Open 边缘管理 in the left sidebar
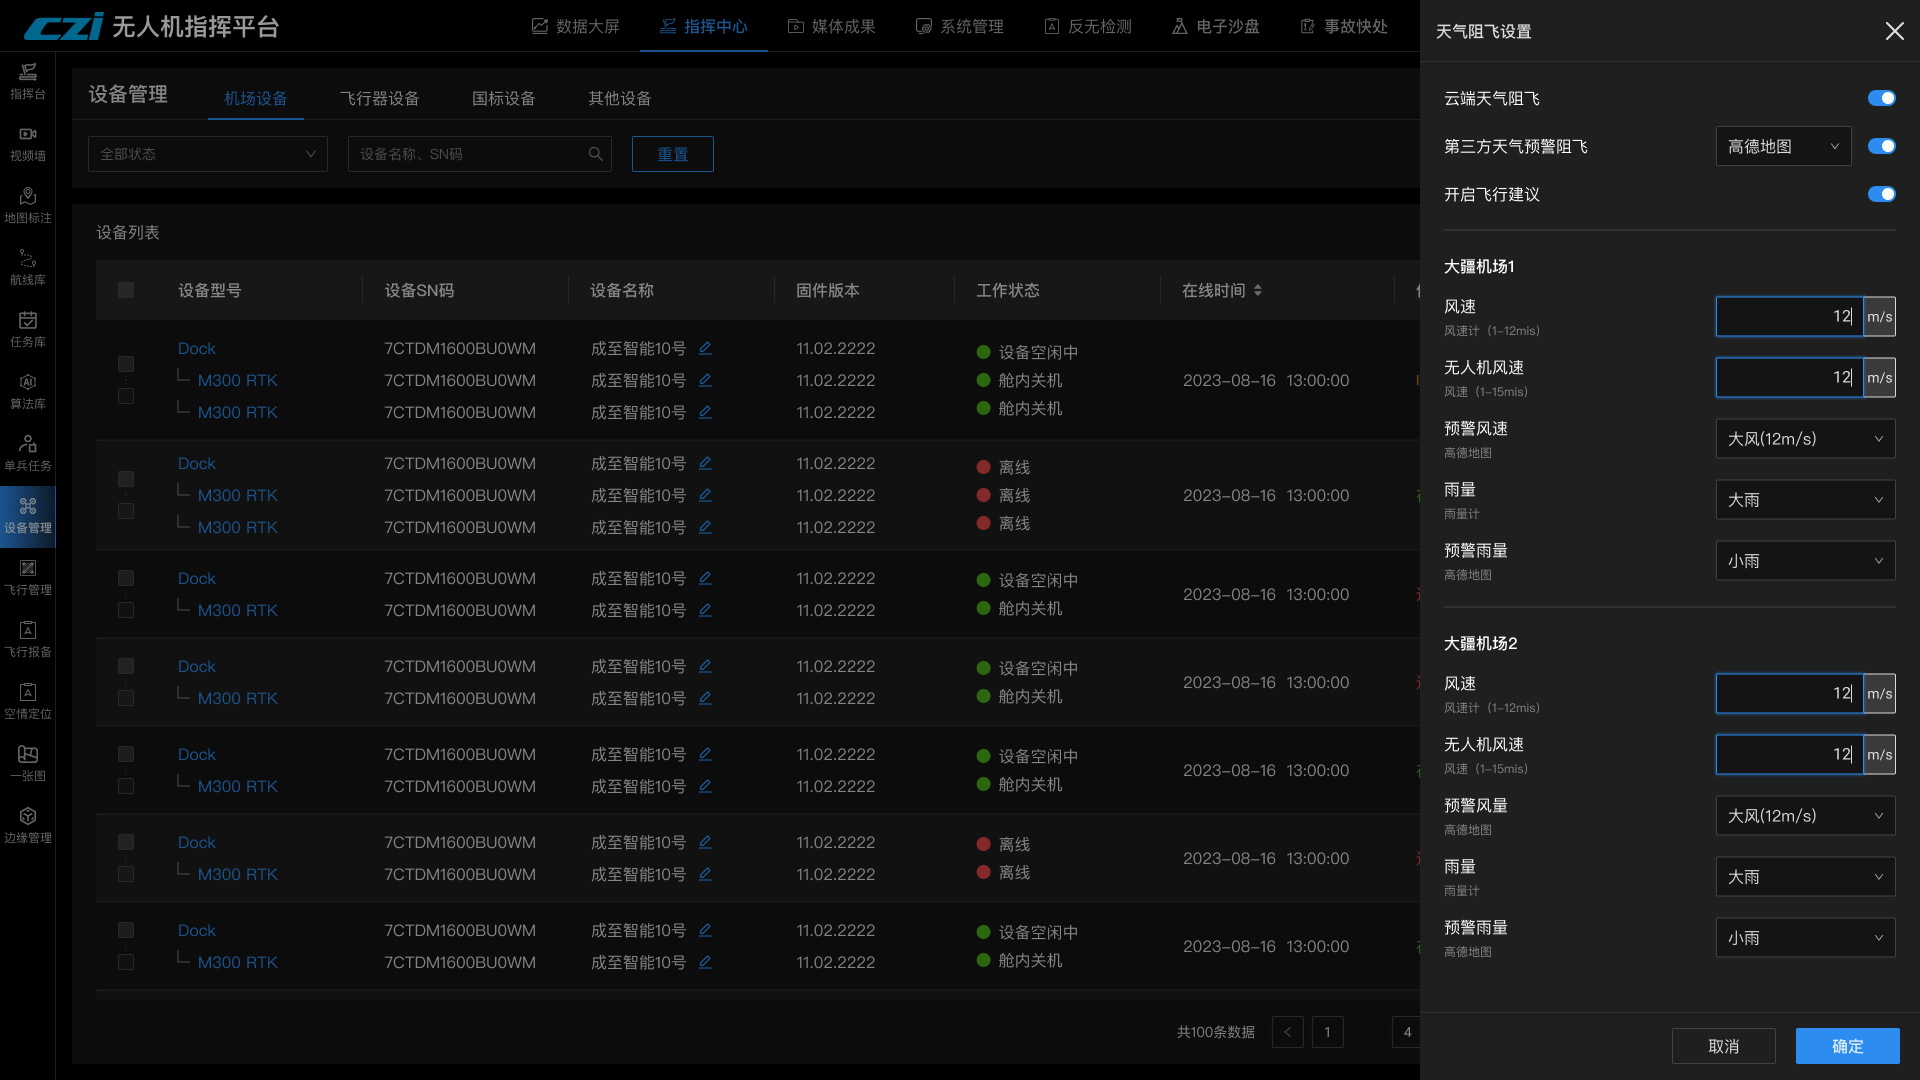 (27, 825)
